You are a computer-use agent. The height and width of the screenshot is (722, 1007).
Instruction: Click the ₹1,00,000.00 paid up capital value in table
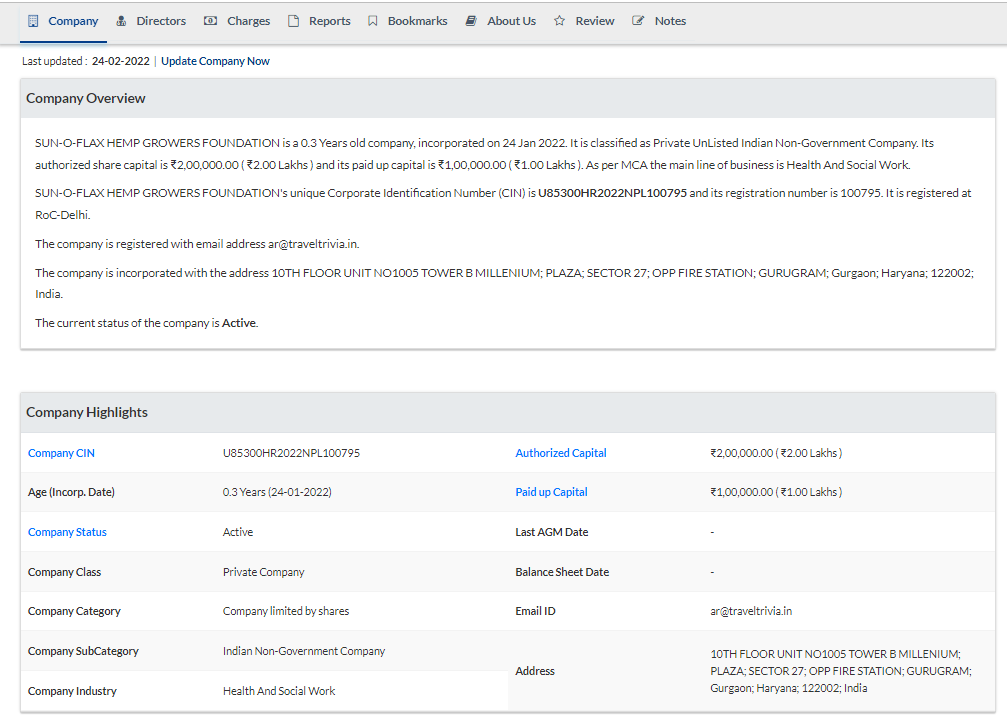[776, 492]
